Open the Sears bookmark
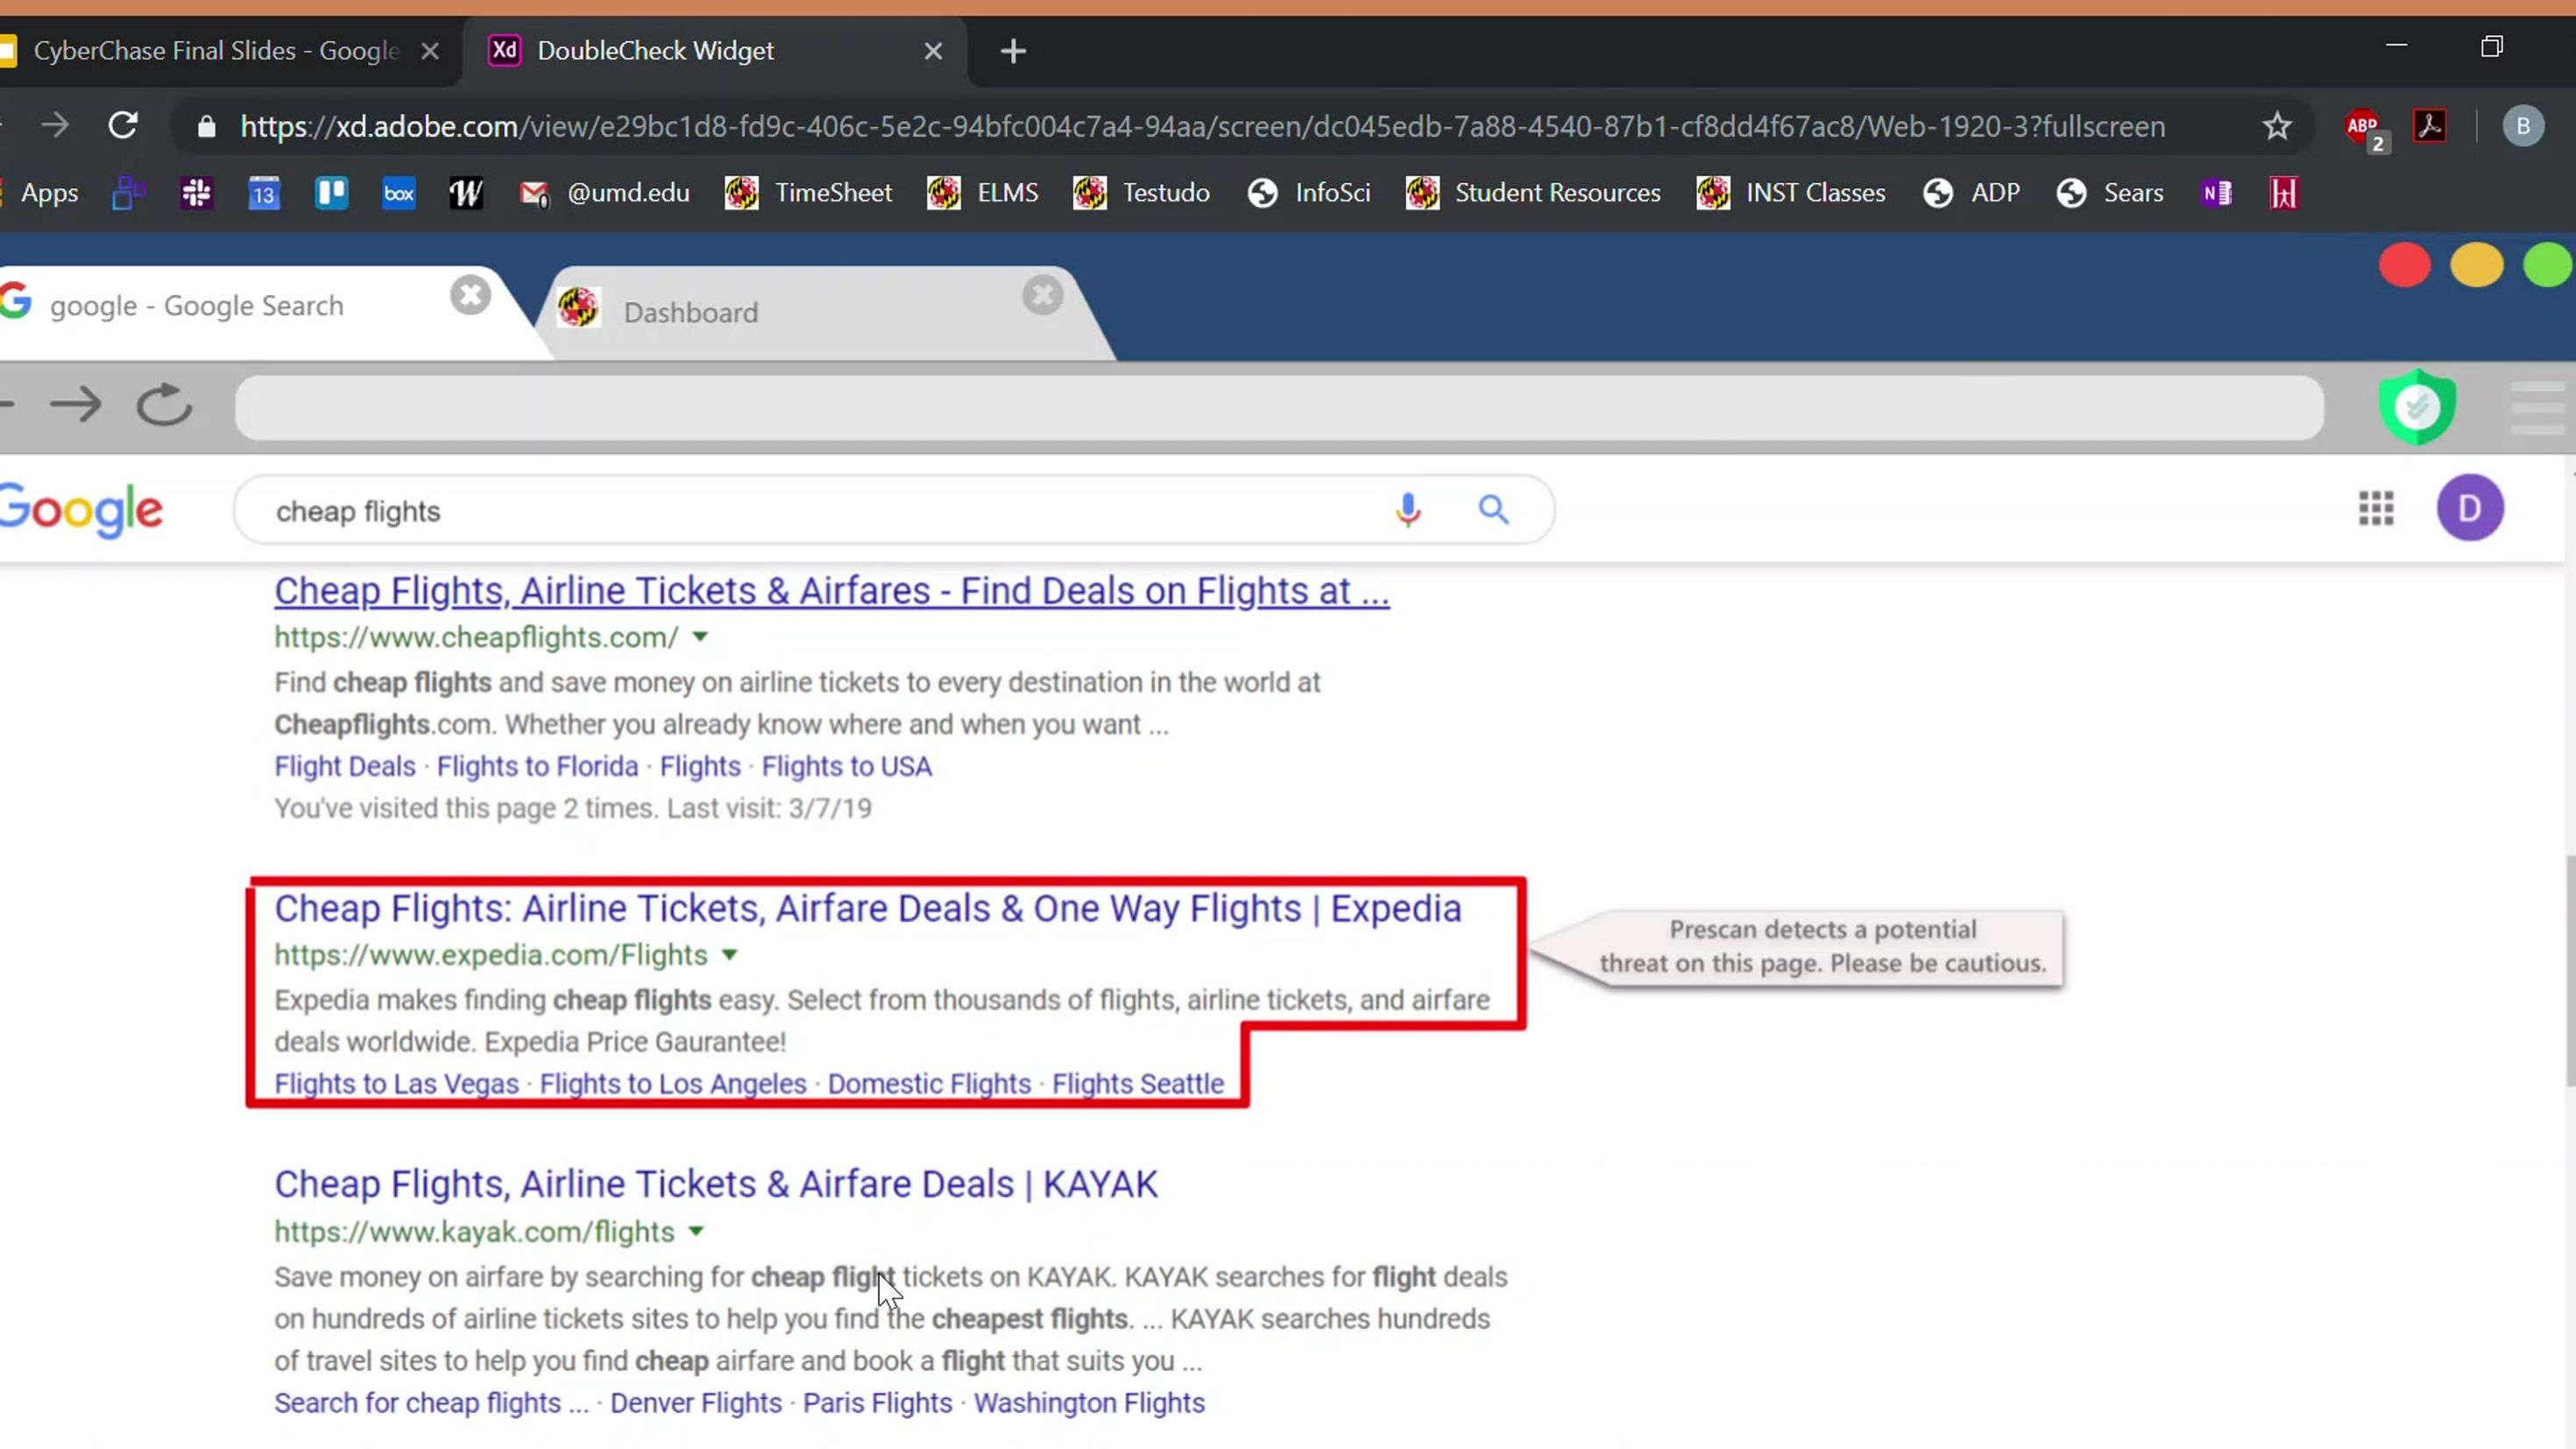The width and height of the screenshot is (2576, 1449). [x=2111, y=193]
